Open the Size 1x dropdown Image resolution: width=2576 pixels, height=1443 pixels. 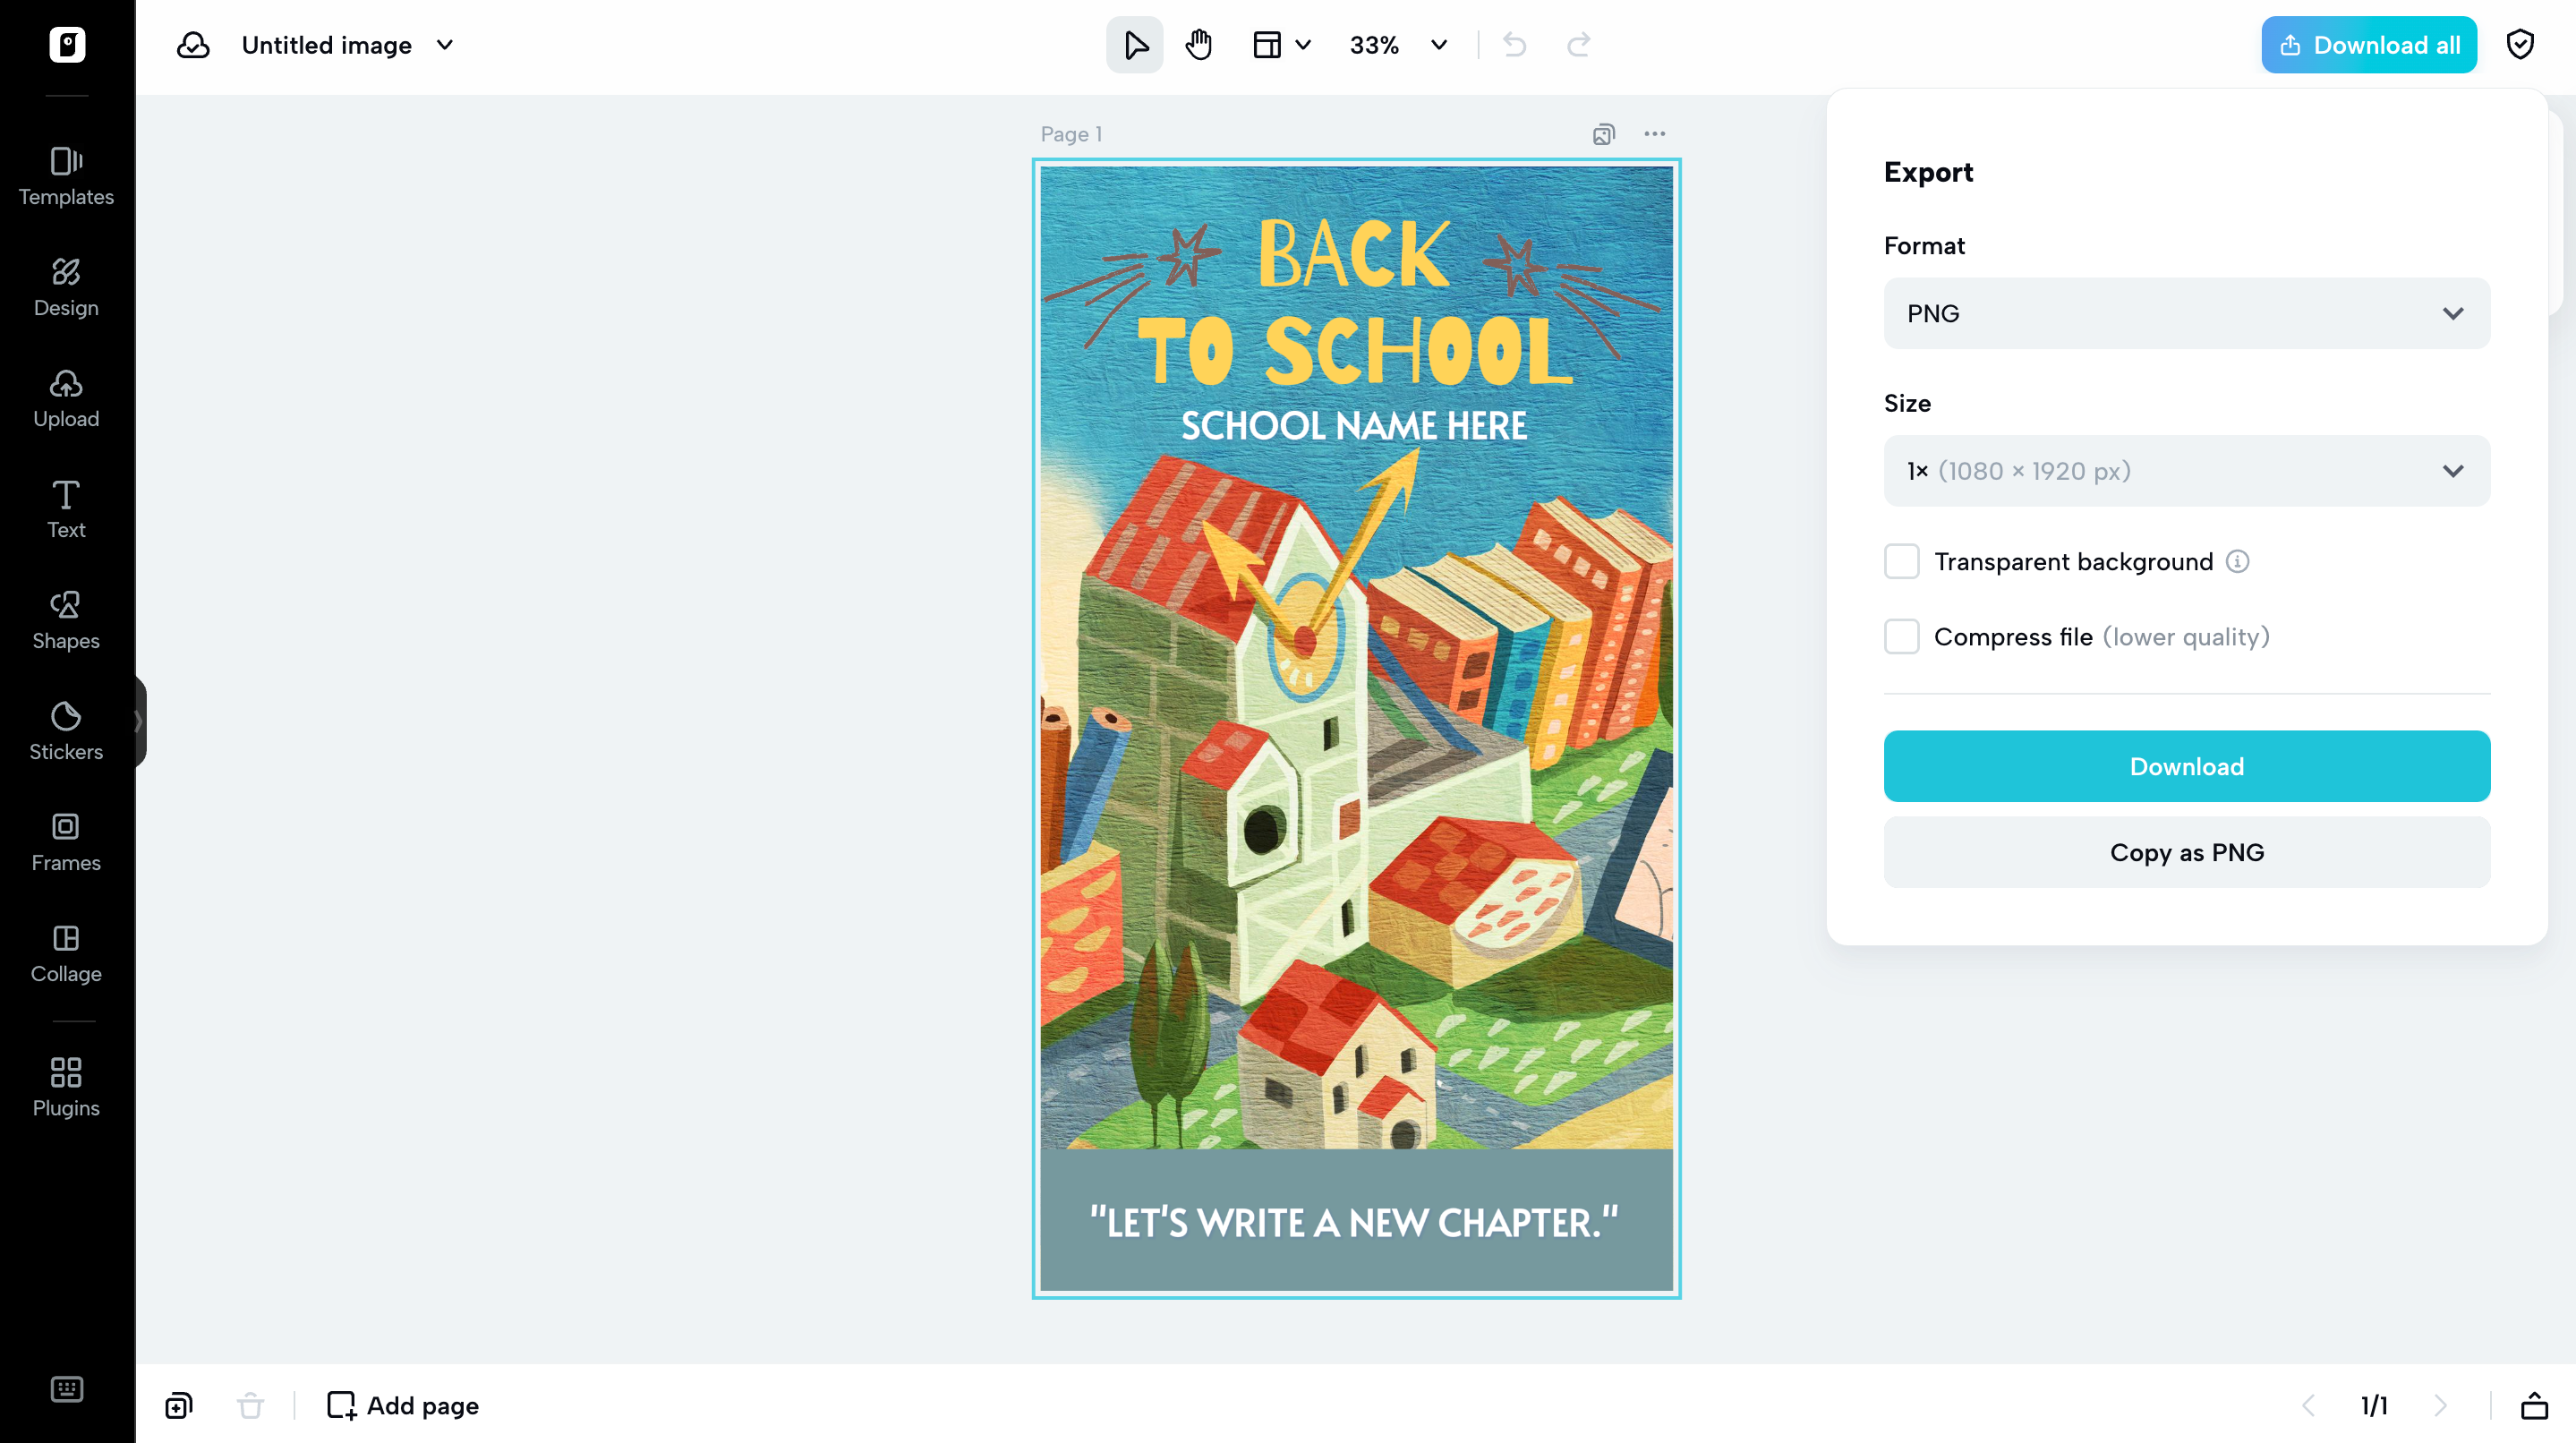[x=2186, y=470]
